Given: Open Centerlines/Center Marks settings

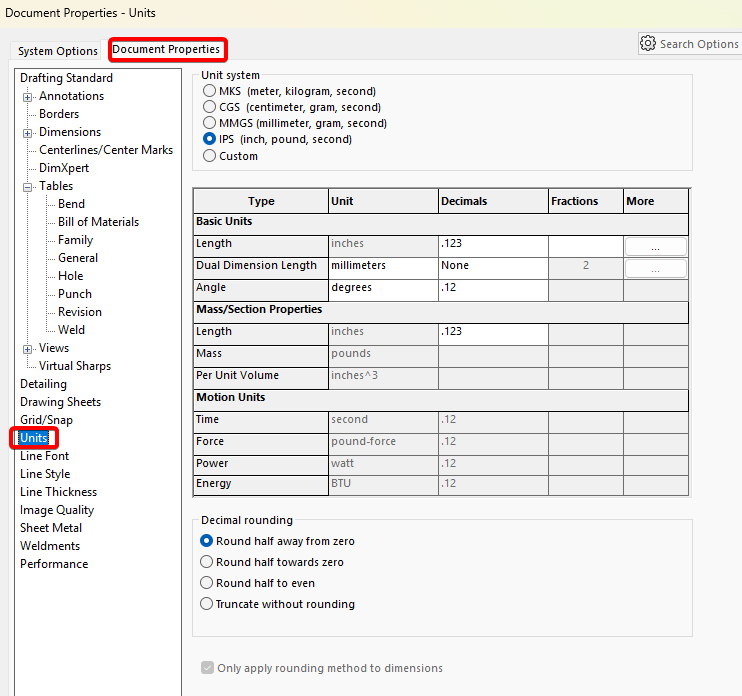Looking at the screenshot, I should coord(106,150).
